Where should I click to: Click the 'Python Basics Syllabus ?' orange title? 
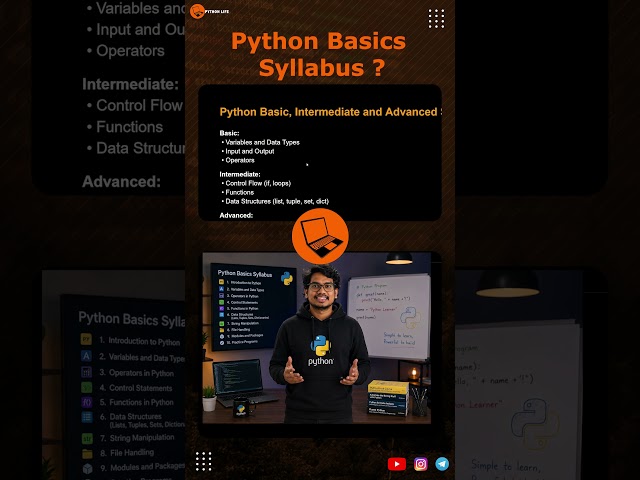click(319, 54)
